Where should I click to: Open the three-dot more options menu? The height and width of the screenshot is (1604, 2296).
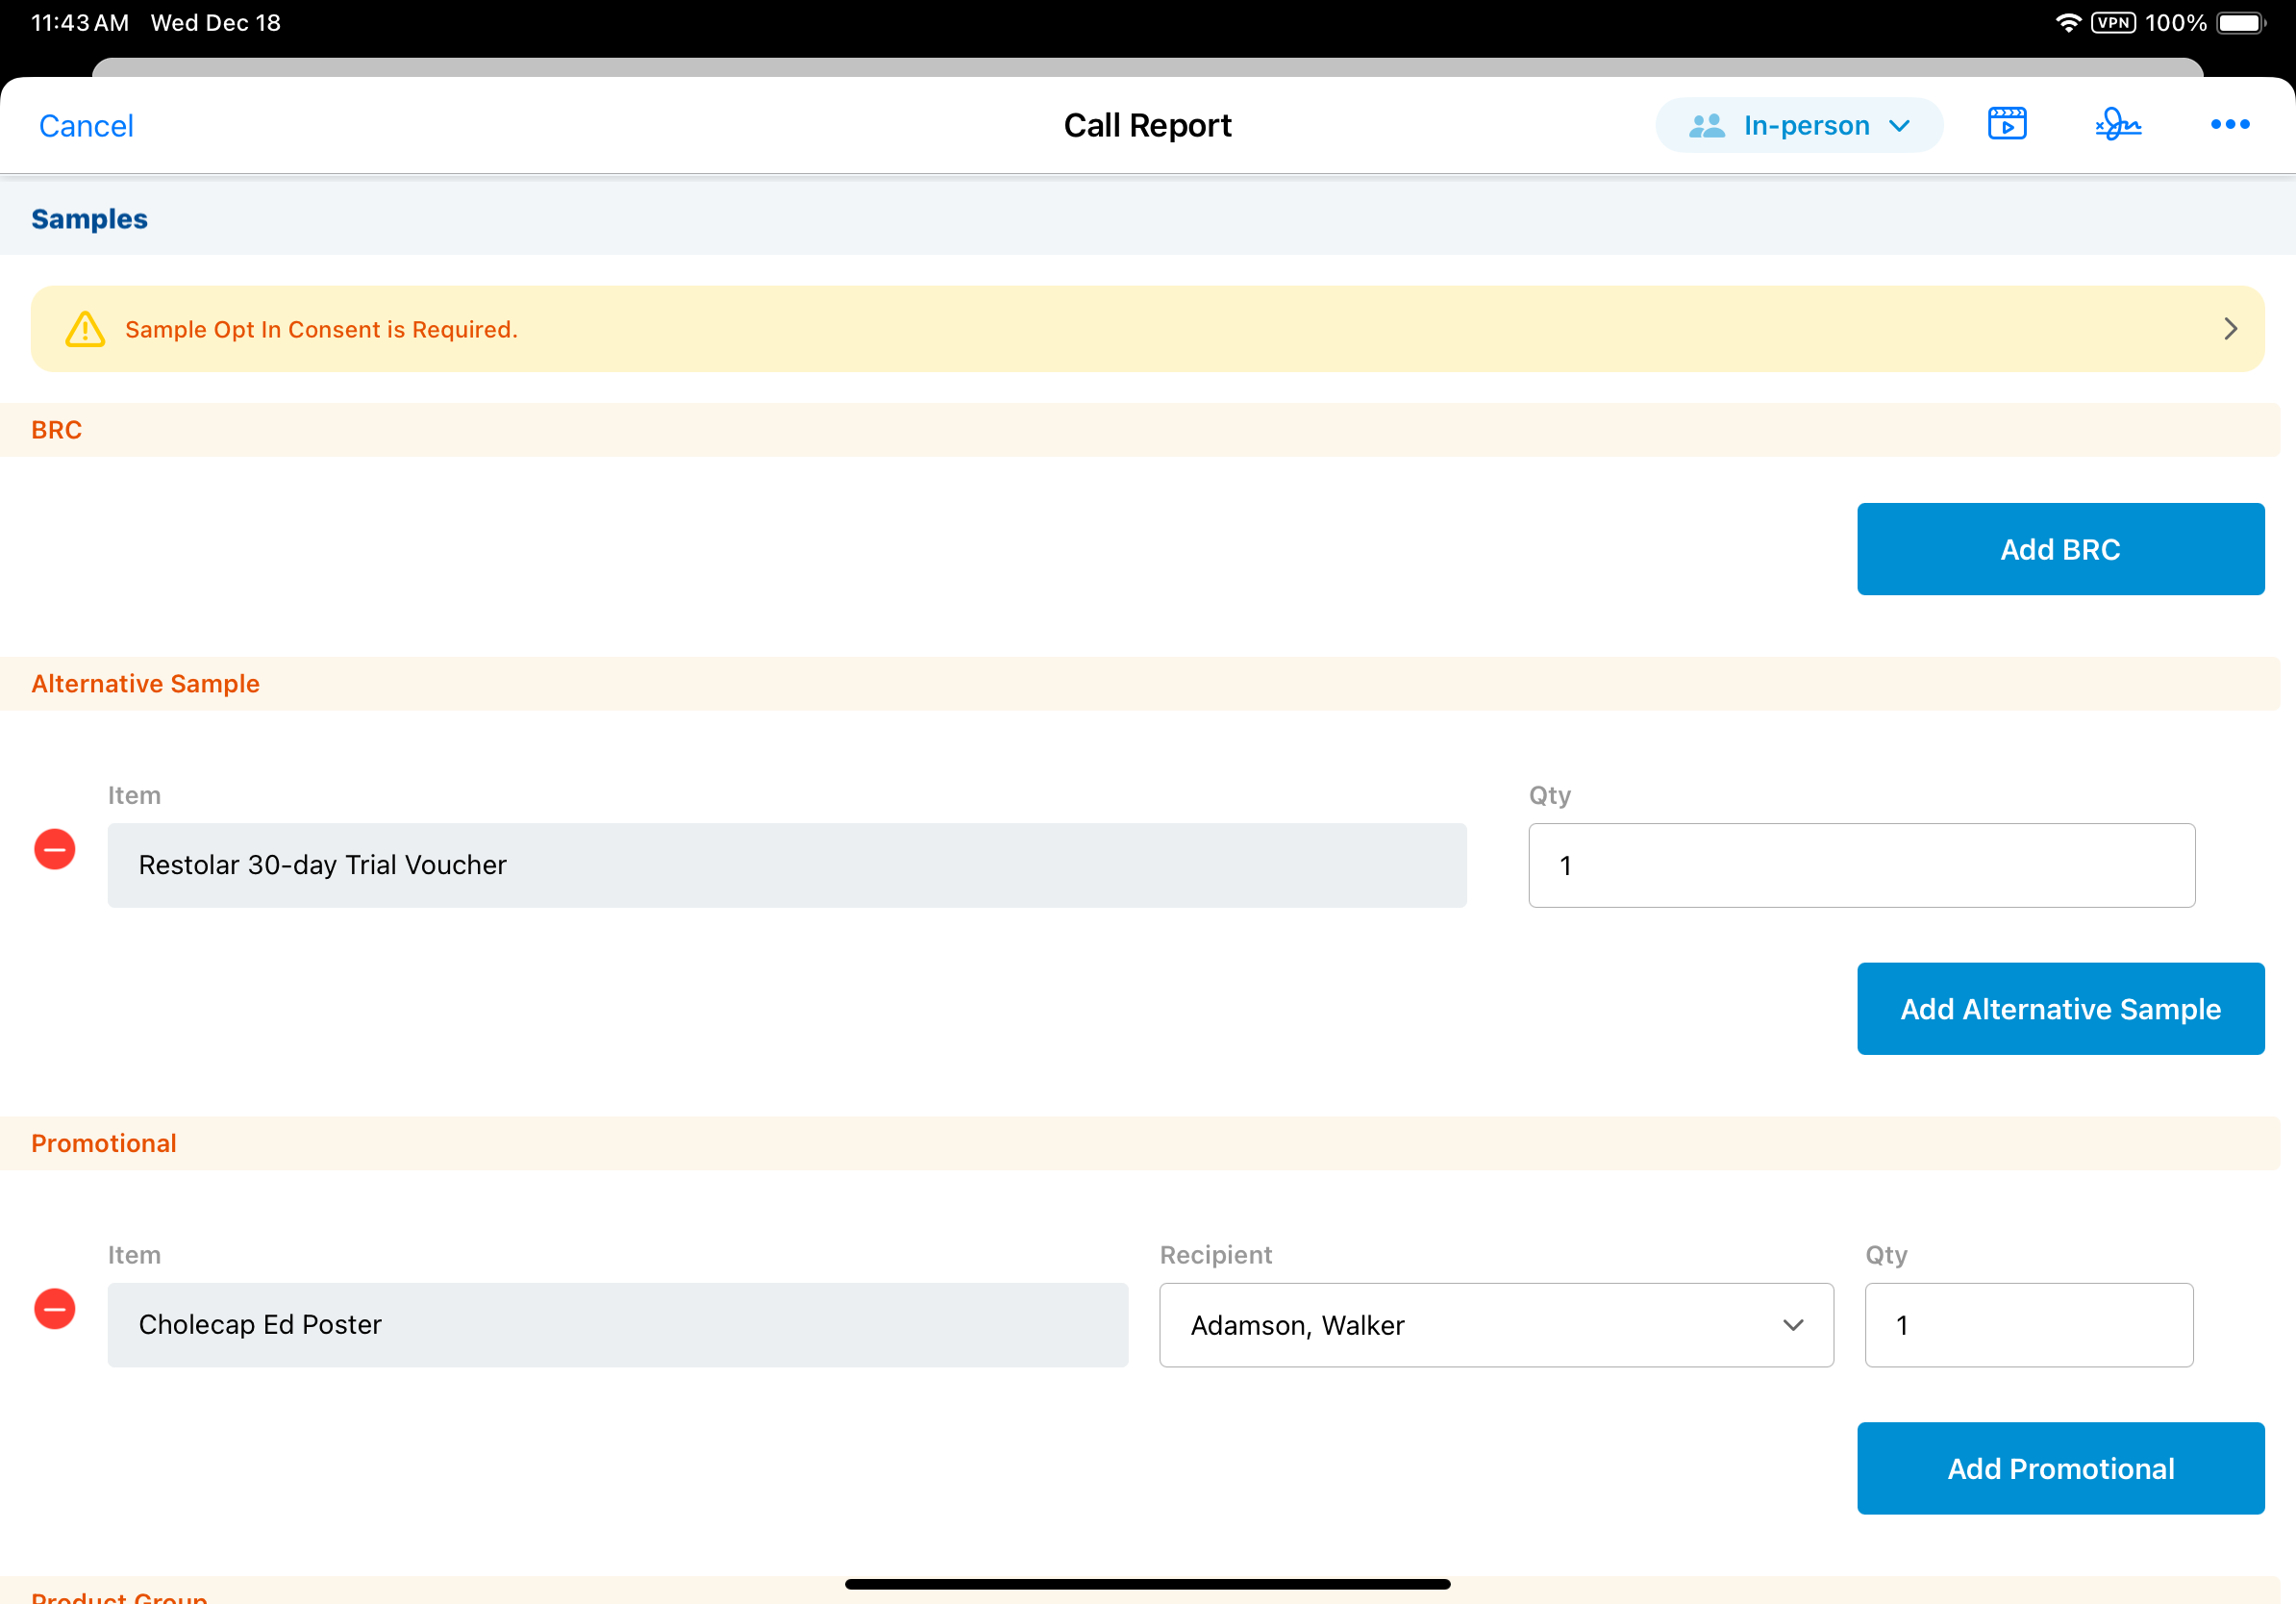coord(2229,124)
